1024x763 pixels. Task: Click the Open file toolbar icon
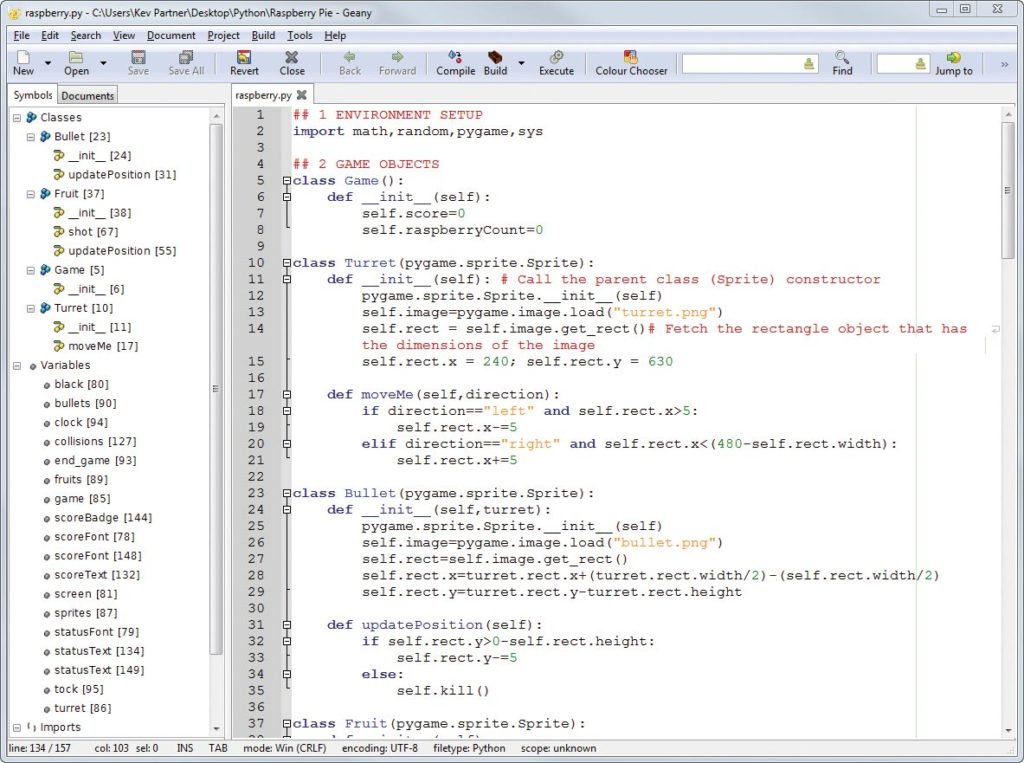[x=77, y=62]
